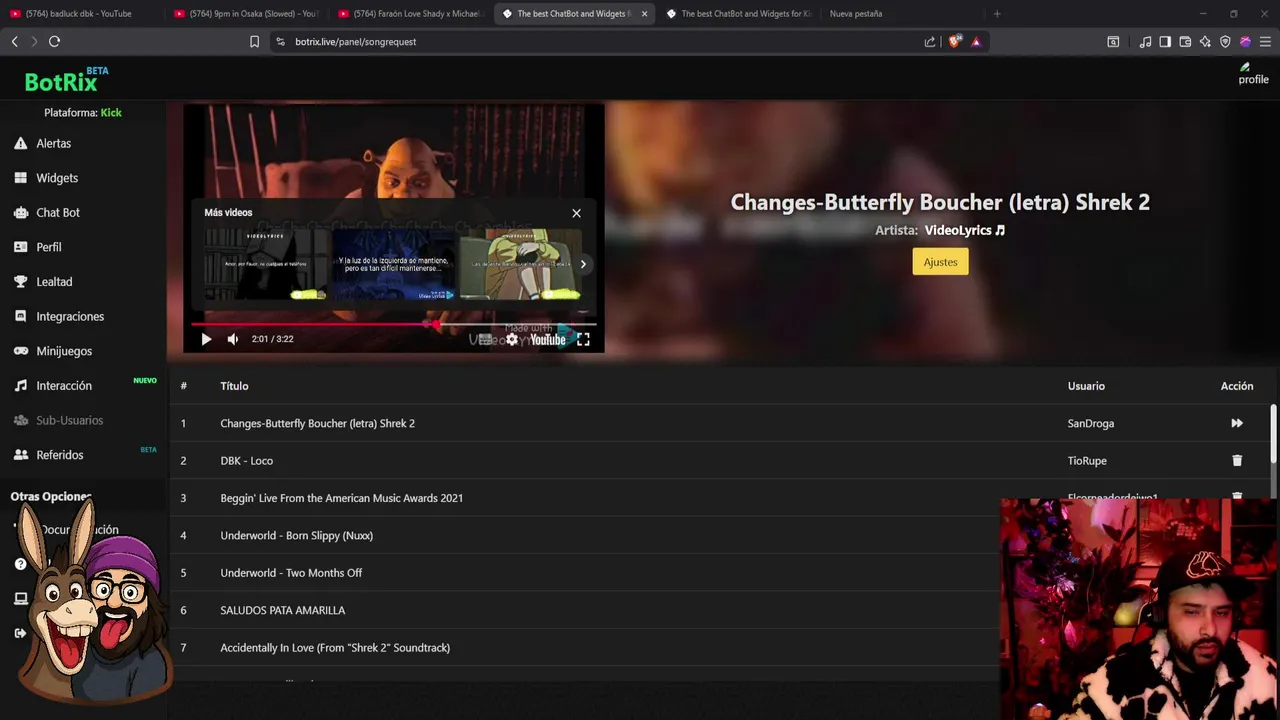This screenshot has height=720, width=1280.
Task: Open the Brave VPN shield icon
Action: pos(1225,41)
